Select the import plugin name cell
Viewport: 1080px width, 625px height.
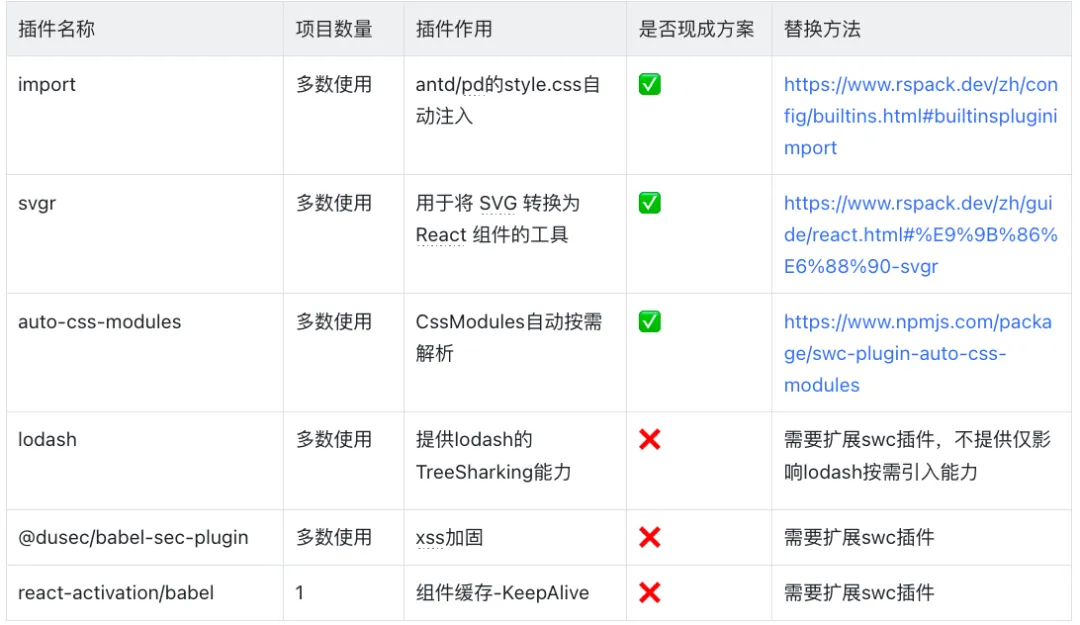(47, 85)
